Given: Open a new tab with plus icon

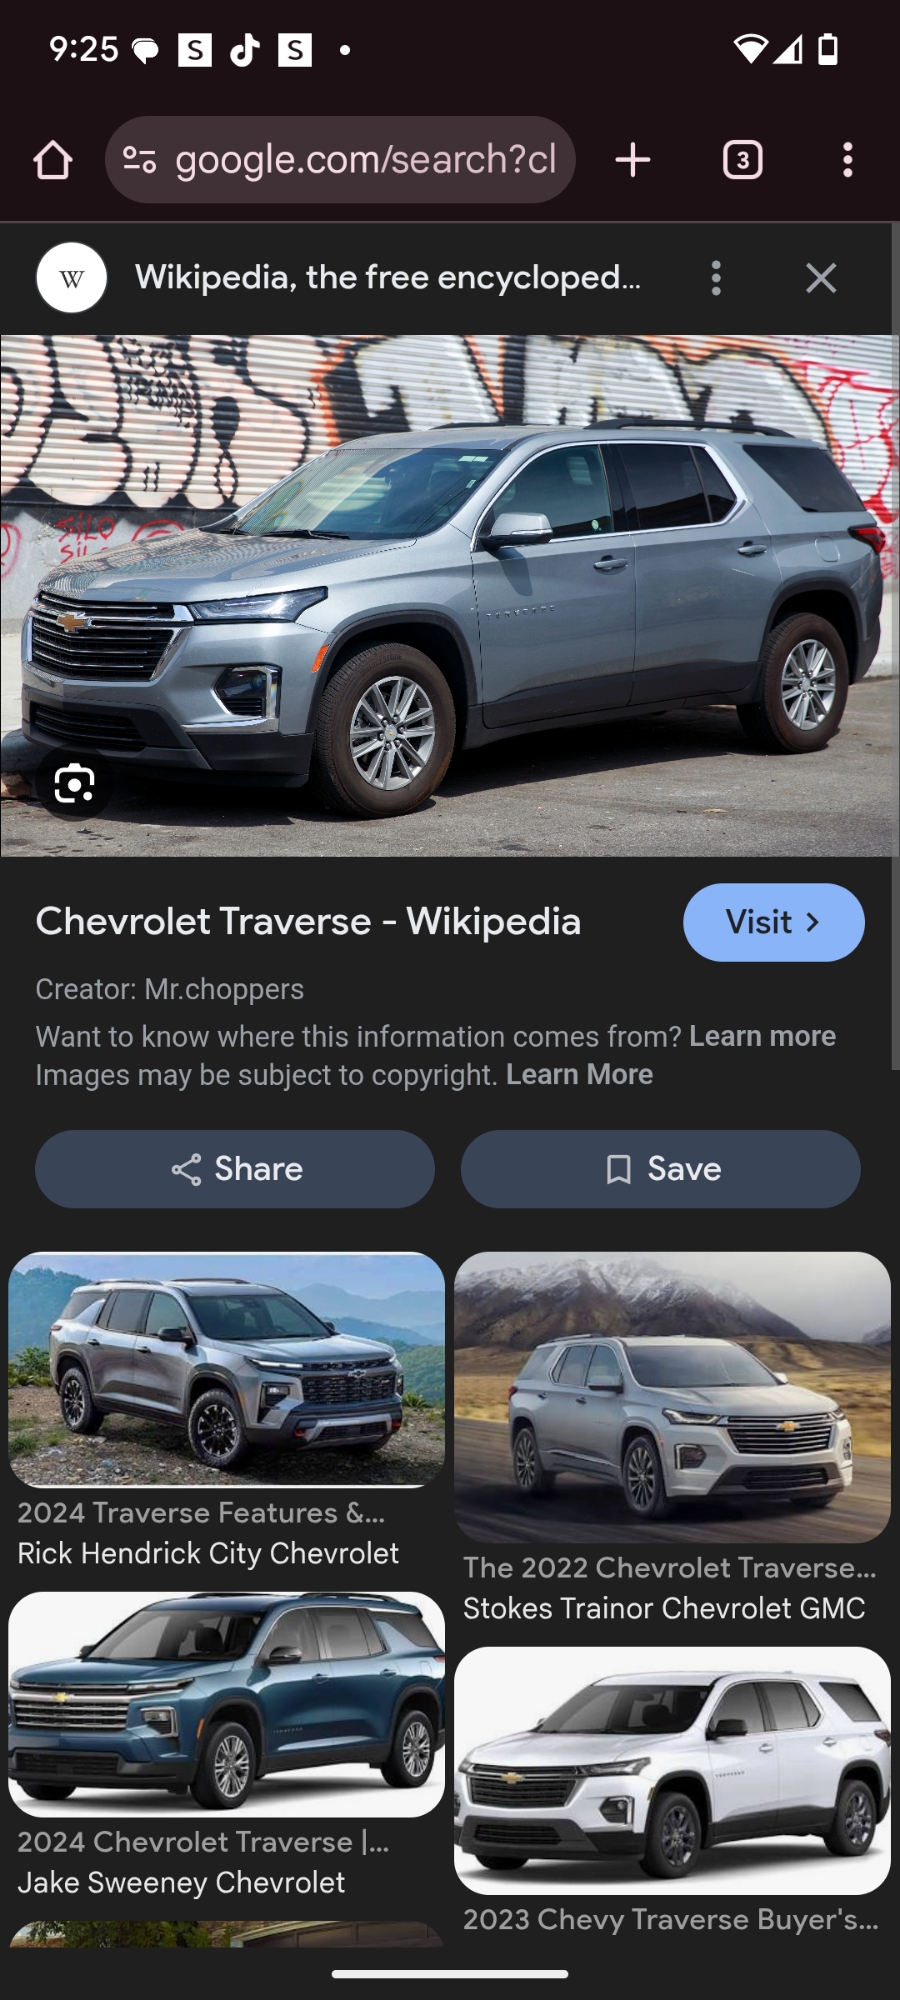Looking at the screenshot, I should point(633,160).
